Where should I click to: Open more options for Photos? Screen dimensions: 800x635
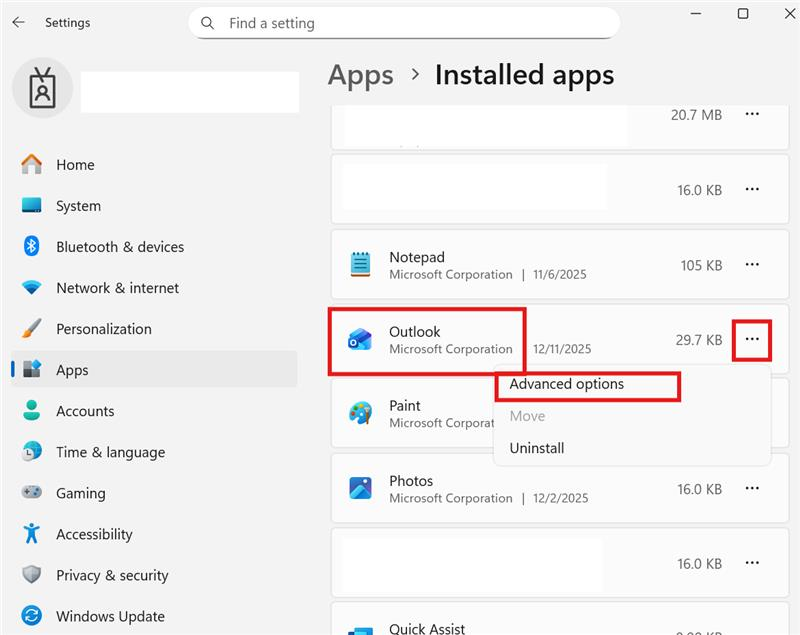[x=752, y=489]
